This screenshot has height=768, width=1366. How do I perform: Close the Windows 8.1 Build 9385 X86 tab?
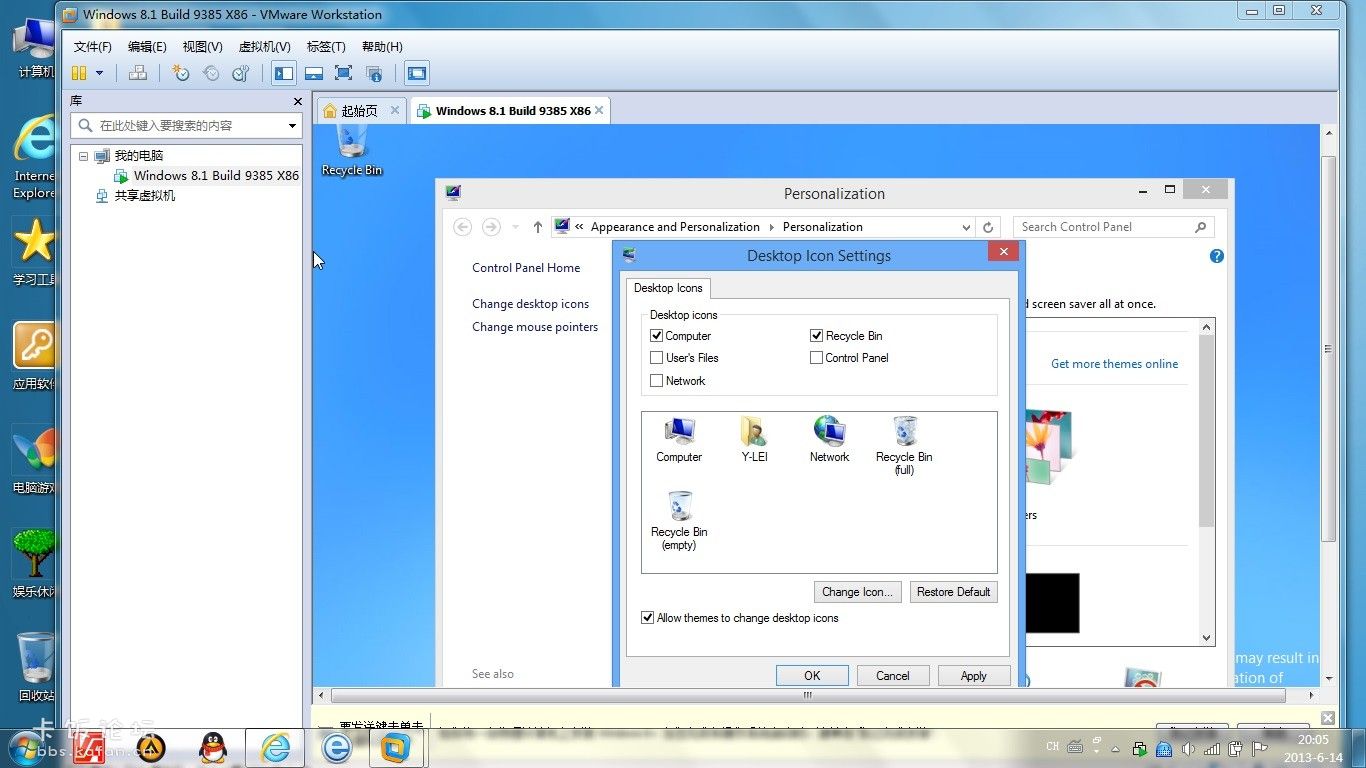[600, 110]
